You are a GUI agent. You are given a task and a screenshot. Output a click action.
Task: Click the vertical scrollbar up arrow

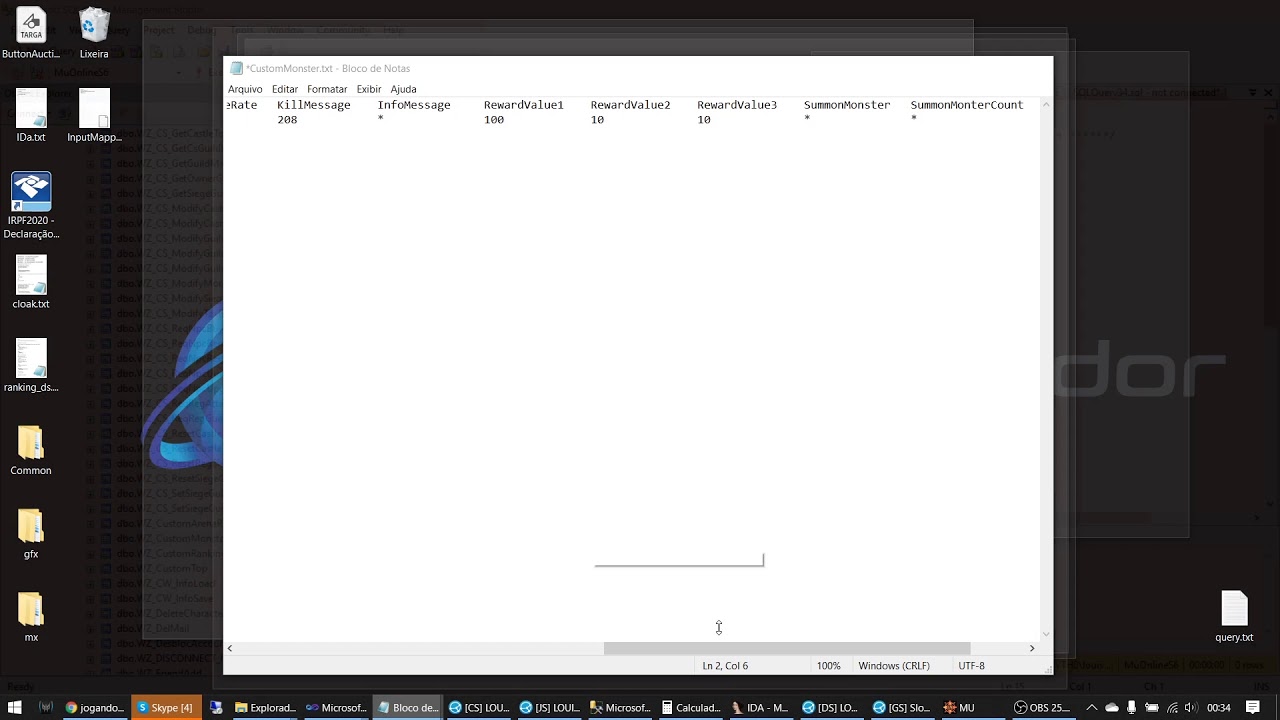coord(1046,104)
